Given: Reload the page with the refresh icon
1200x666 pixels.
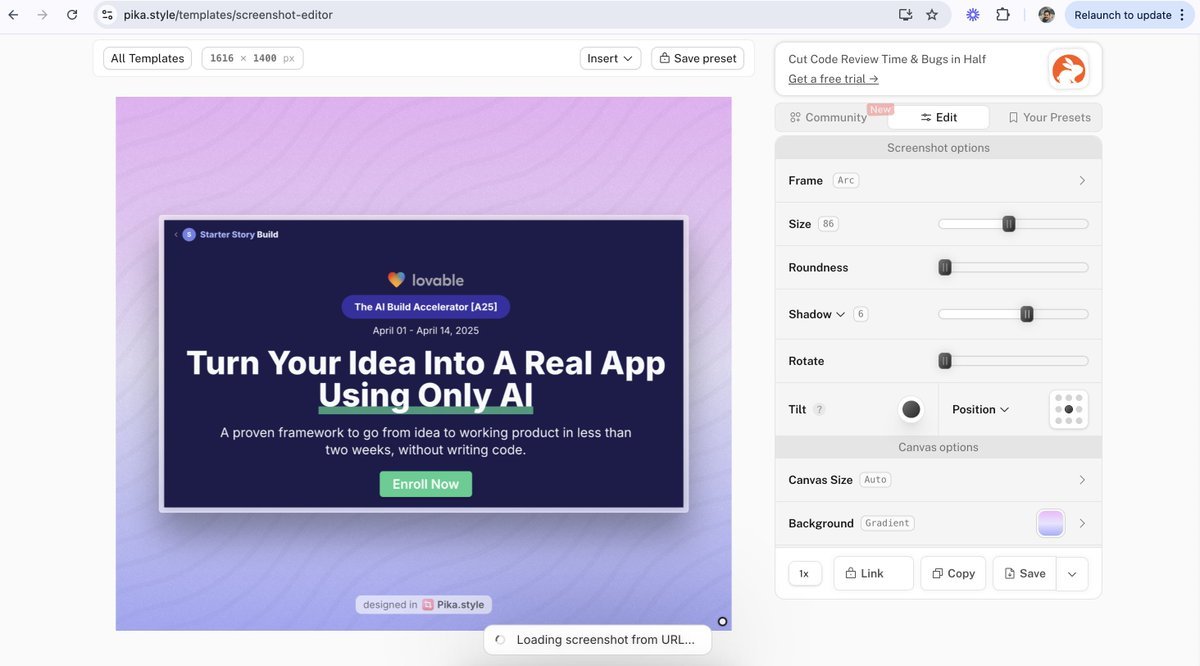Looking at the screenshot, I should 72,15.
